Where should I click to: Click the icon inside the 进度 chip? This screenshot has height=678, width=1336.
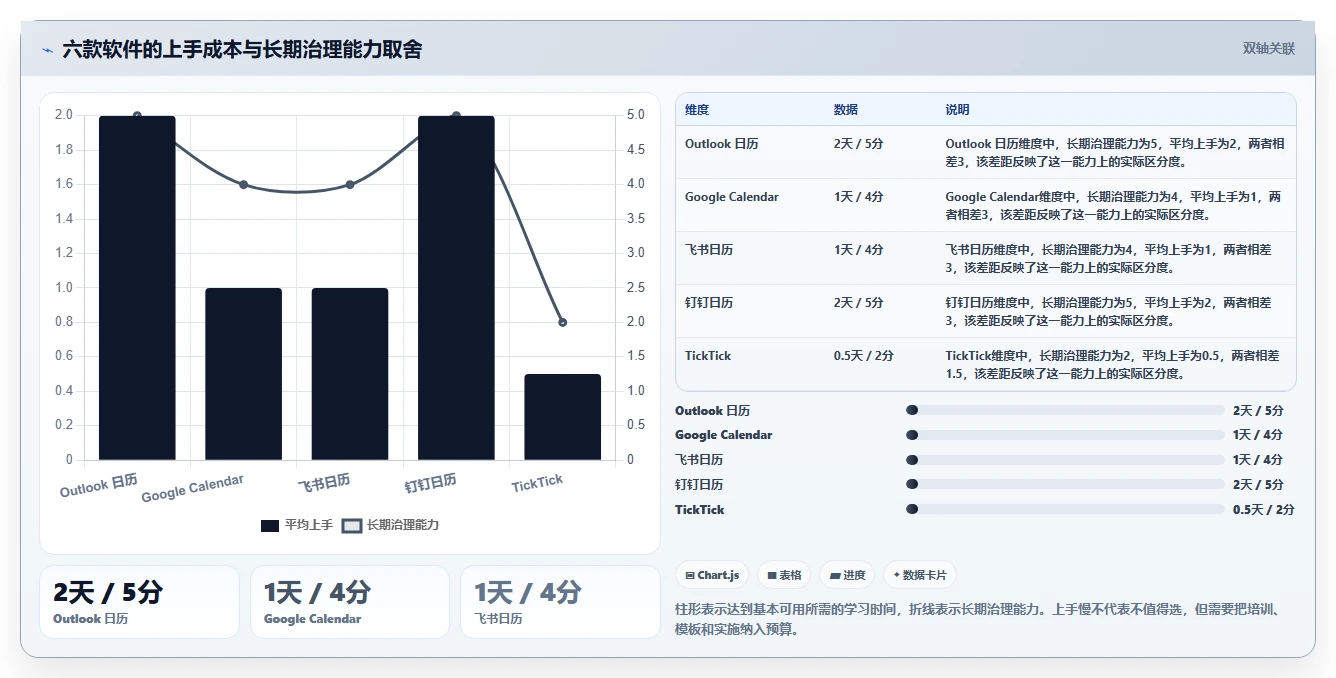(835, 575)
